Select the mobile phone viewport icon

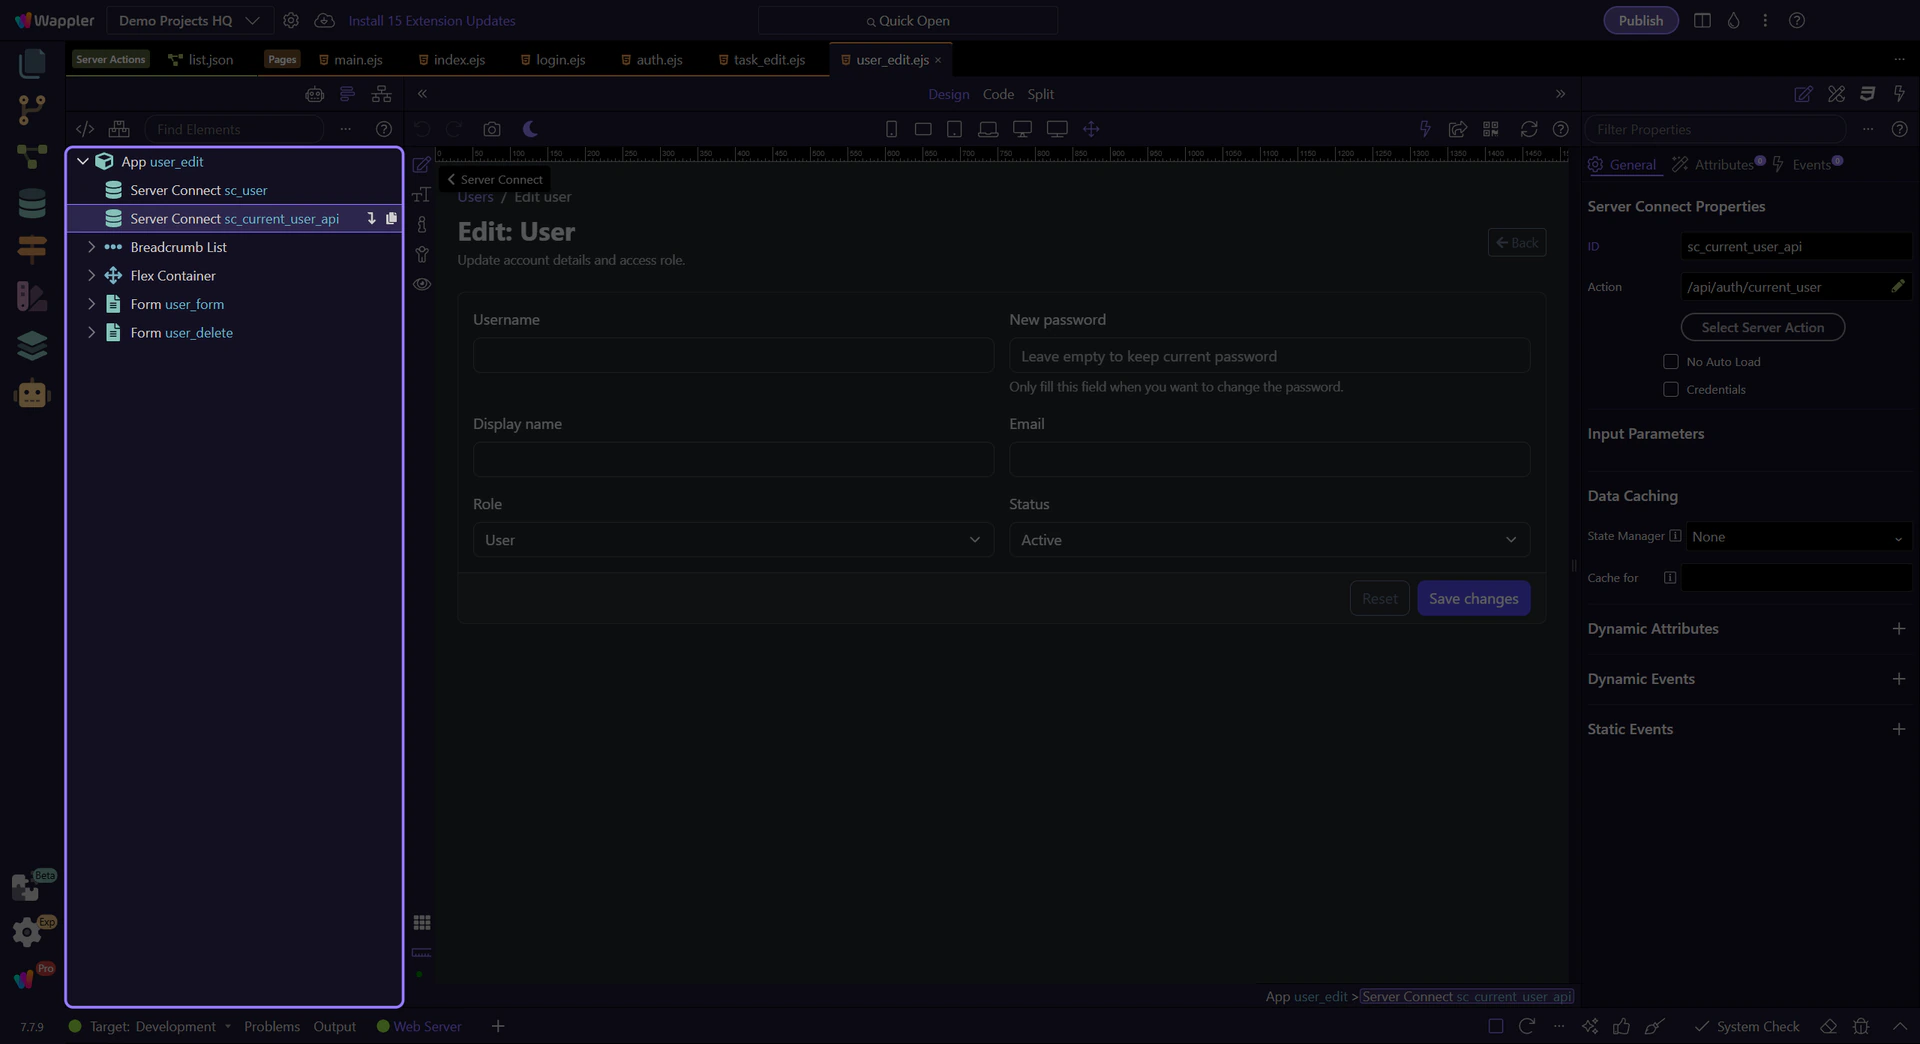[891, 129]
